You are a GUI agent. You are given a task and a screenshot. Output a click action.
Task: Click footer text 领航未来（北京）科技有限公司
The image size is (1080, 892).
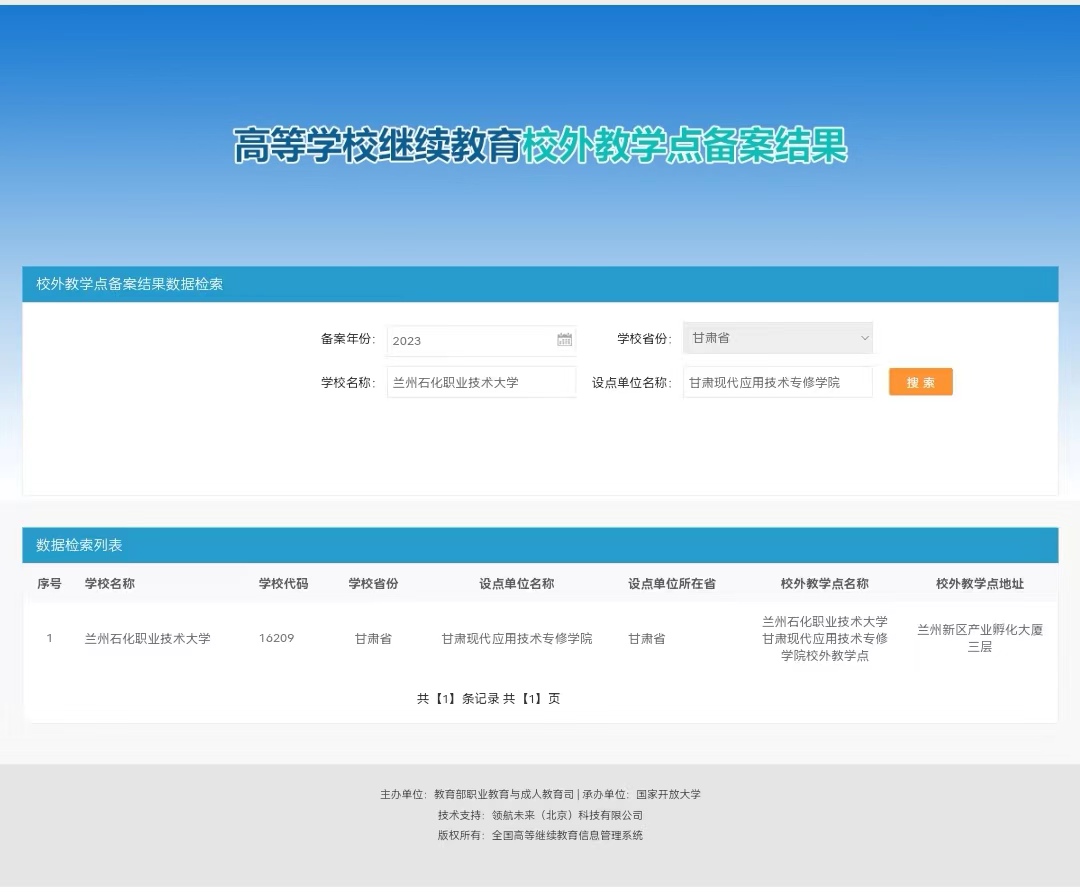coord(567,815)
